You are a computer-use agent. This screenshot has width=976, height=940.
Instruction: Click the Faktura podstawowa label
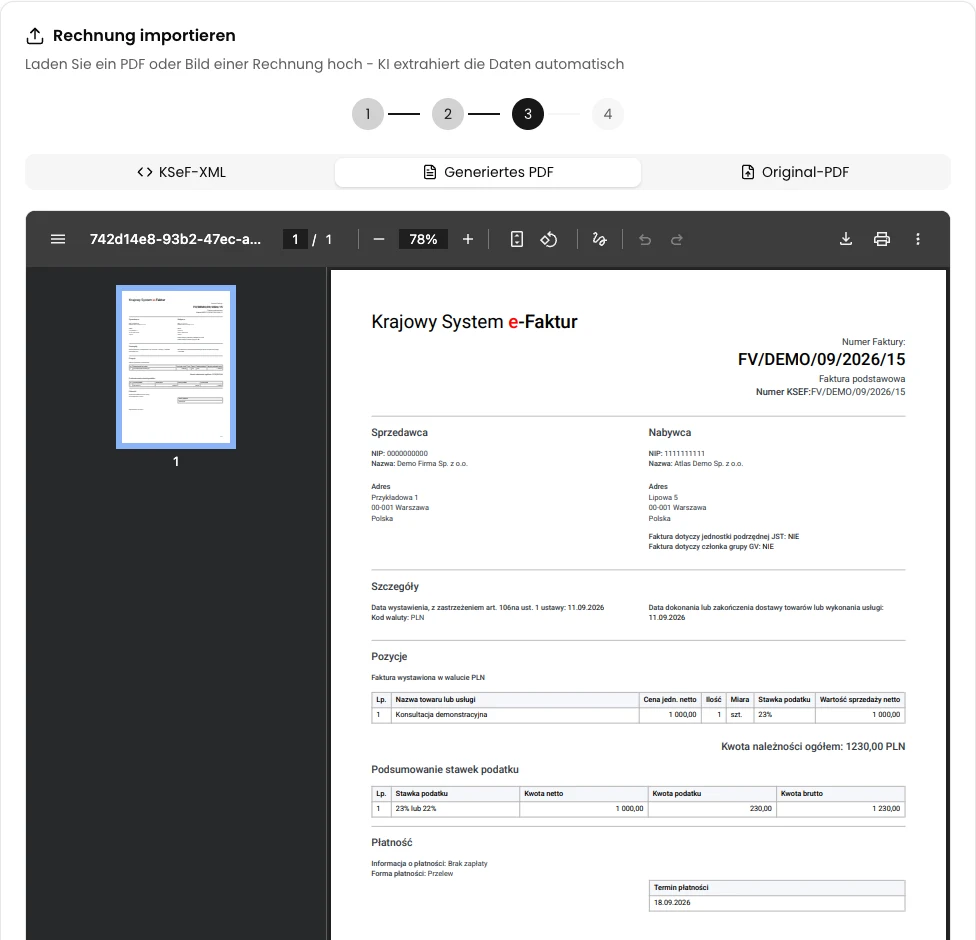[862, 378]
